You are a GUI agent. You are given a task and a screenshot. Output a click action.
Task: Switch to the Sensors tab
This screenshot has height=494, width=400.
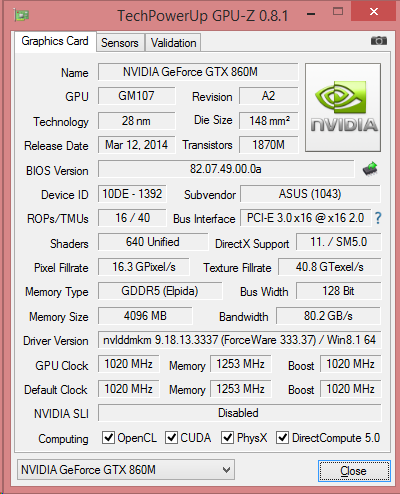[x=120, y=43]
